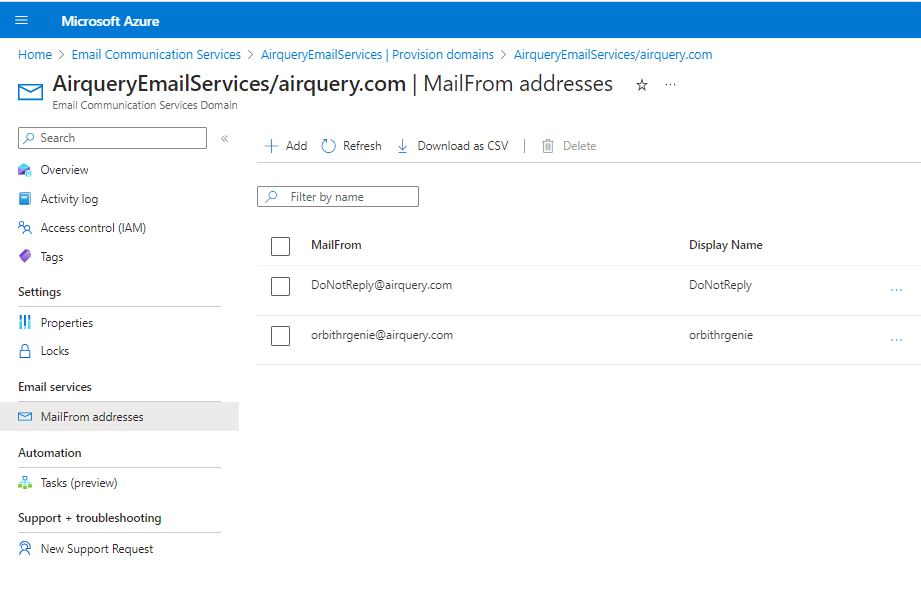Click orbithrgenie display name cell
921x594 pixels.
pyautogui.click(x=721, y=335)
